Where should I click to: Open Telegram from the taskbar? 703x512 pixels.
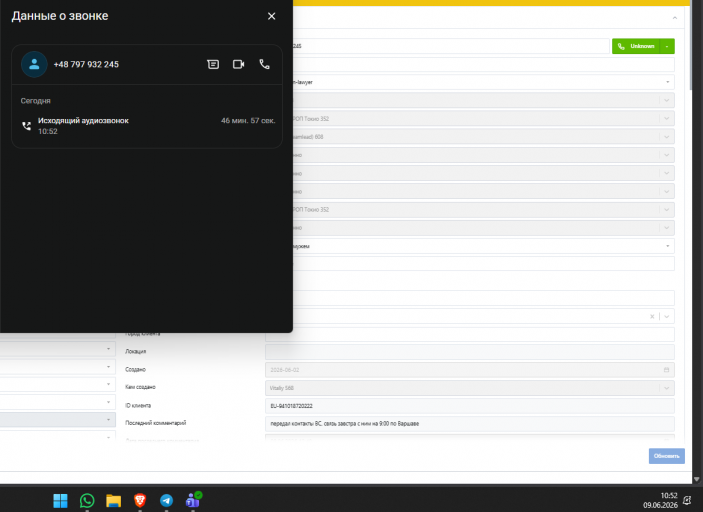(x=166, y=500)
